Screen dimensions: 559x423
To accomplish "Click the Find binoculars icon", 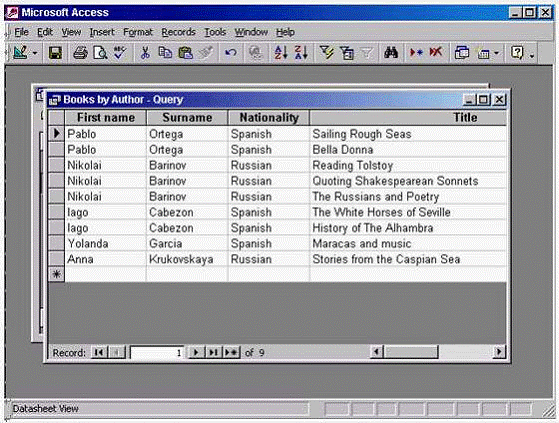I will pos(391,53).
